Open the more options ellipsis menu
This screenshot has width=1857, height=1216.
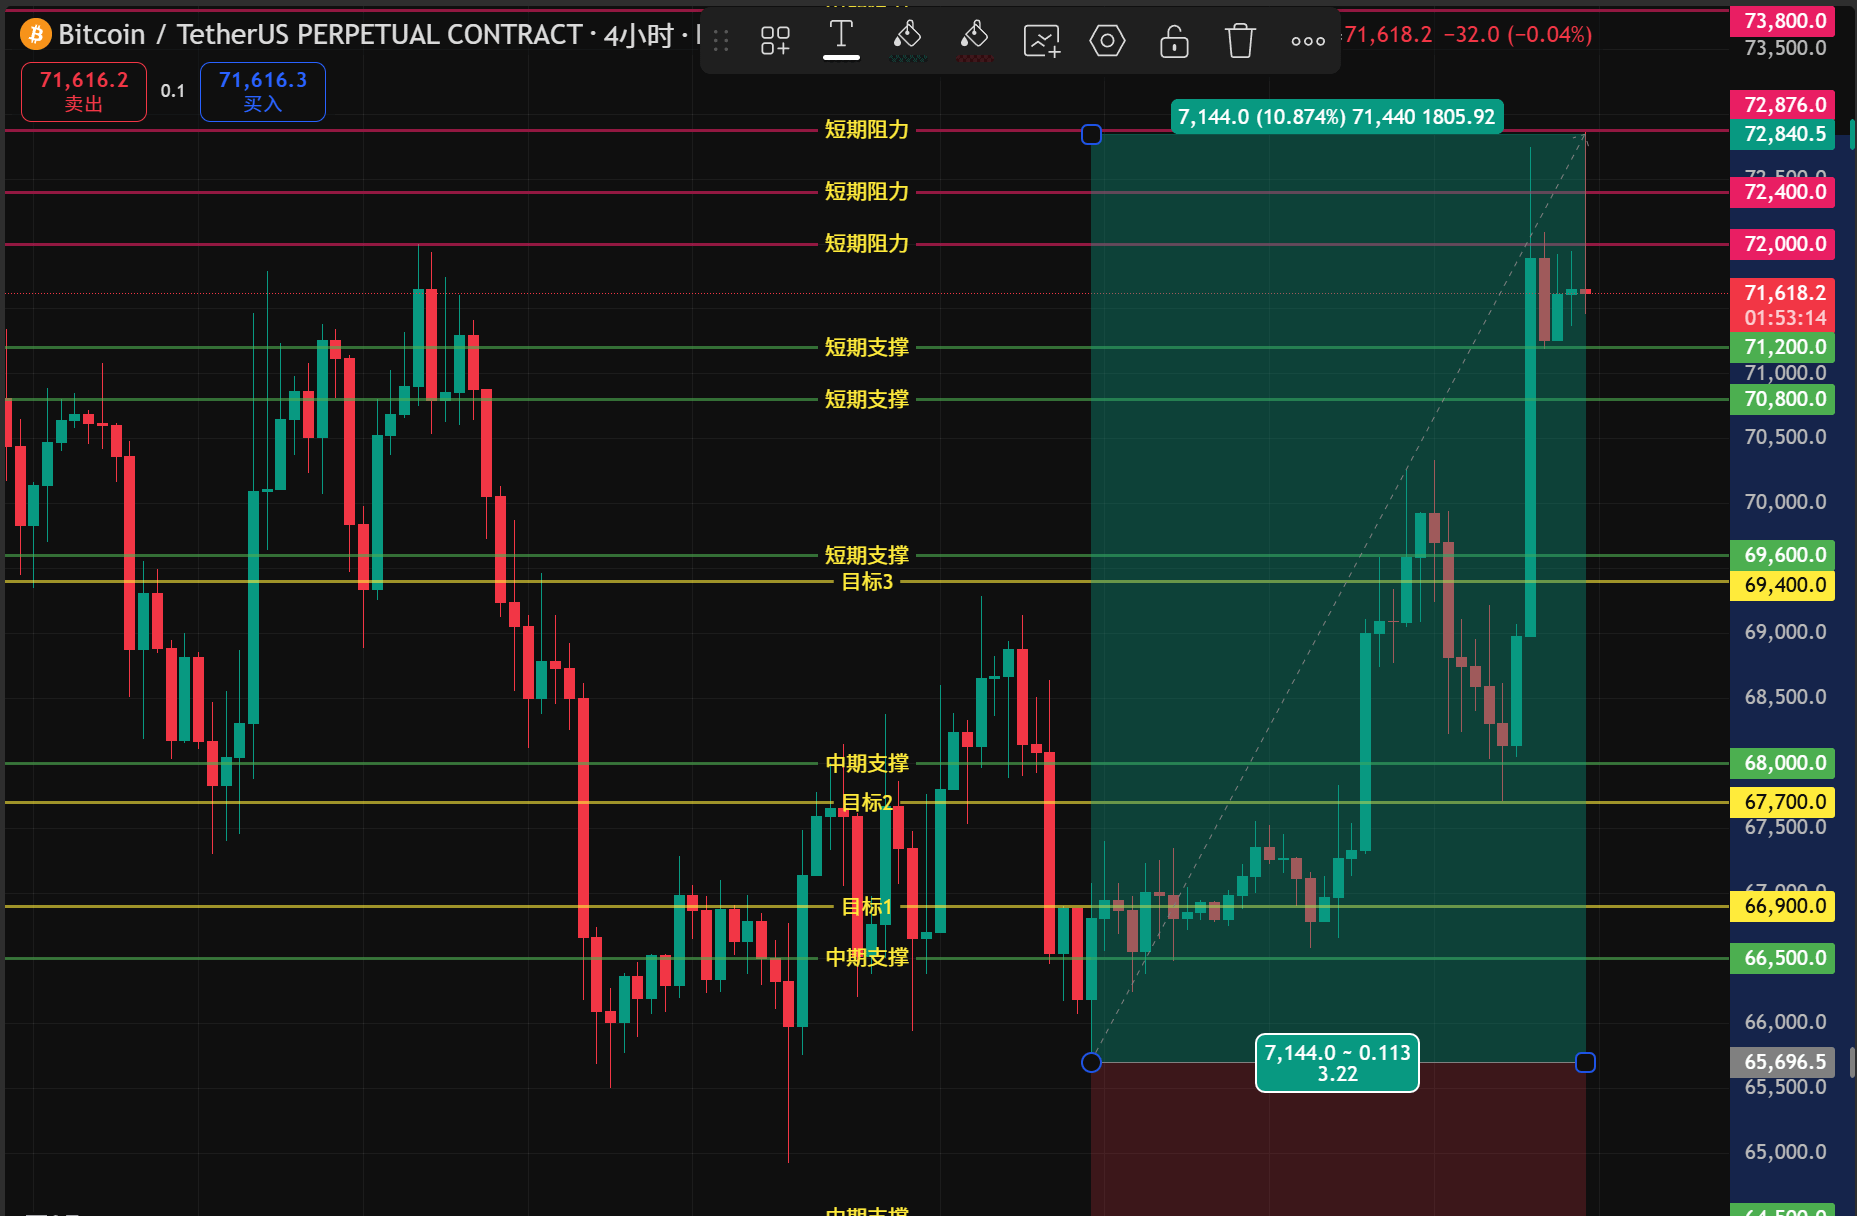[x=1308, y=41]
